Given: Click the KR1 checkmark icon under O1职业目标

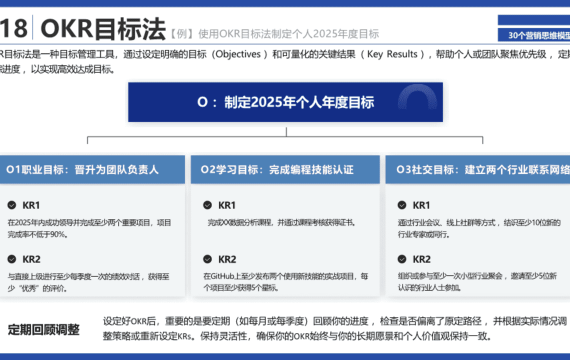Looking at the screenshot, I should coord(12,205).
